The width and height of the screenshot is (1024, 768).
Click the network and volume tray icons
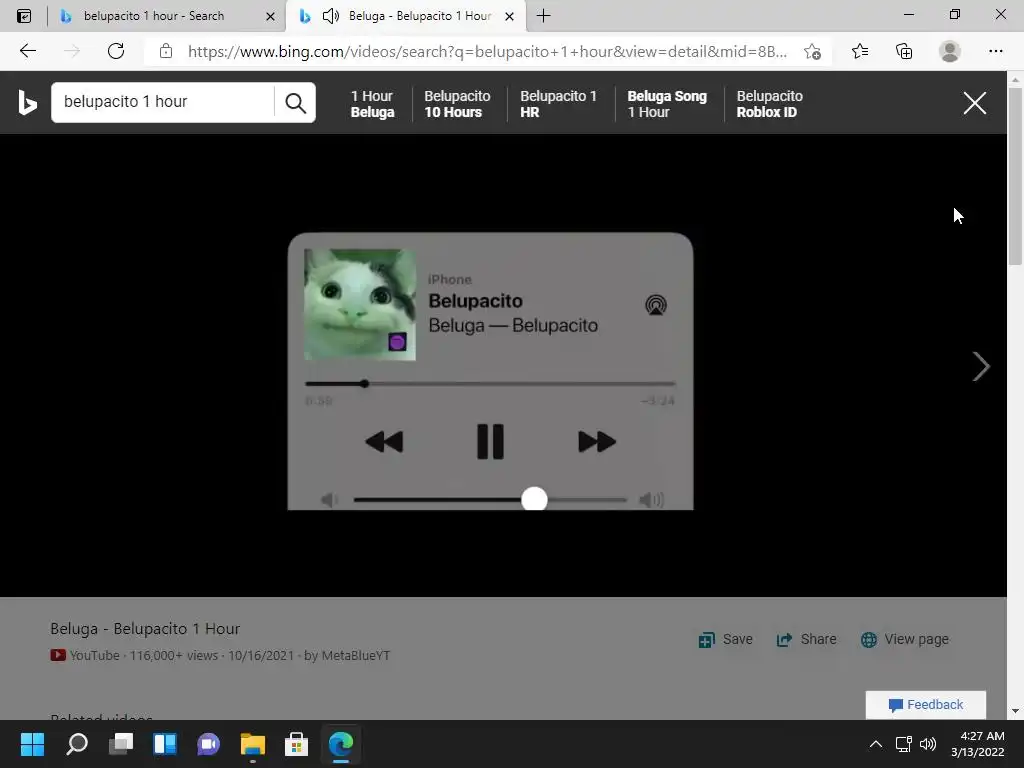click(x=916, y=744)
